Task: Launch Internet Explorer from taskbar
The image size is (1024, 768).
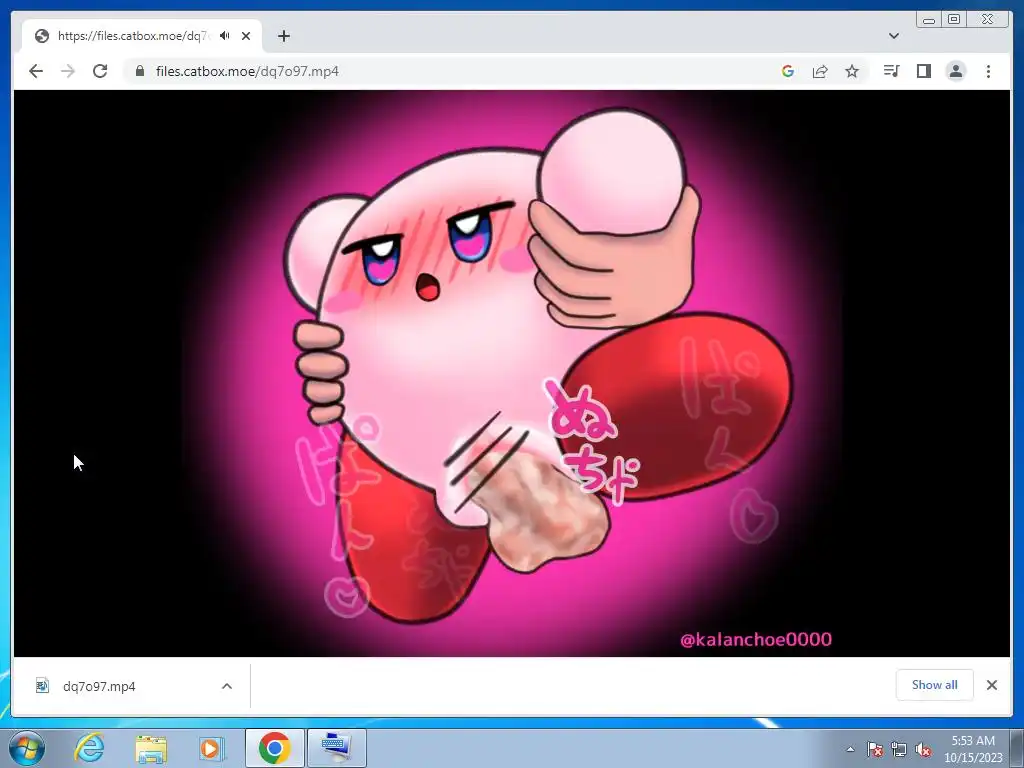Action: point(89,748)
